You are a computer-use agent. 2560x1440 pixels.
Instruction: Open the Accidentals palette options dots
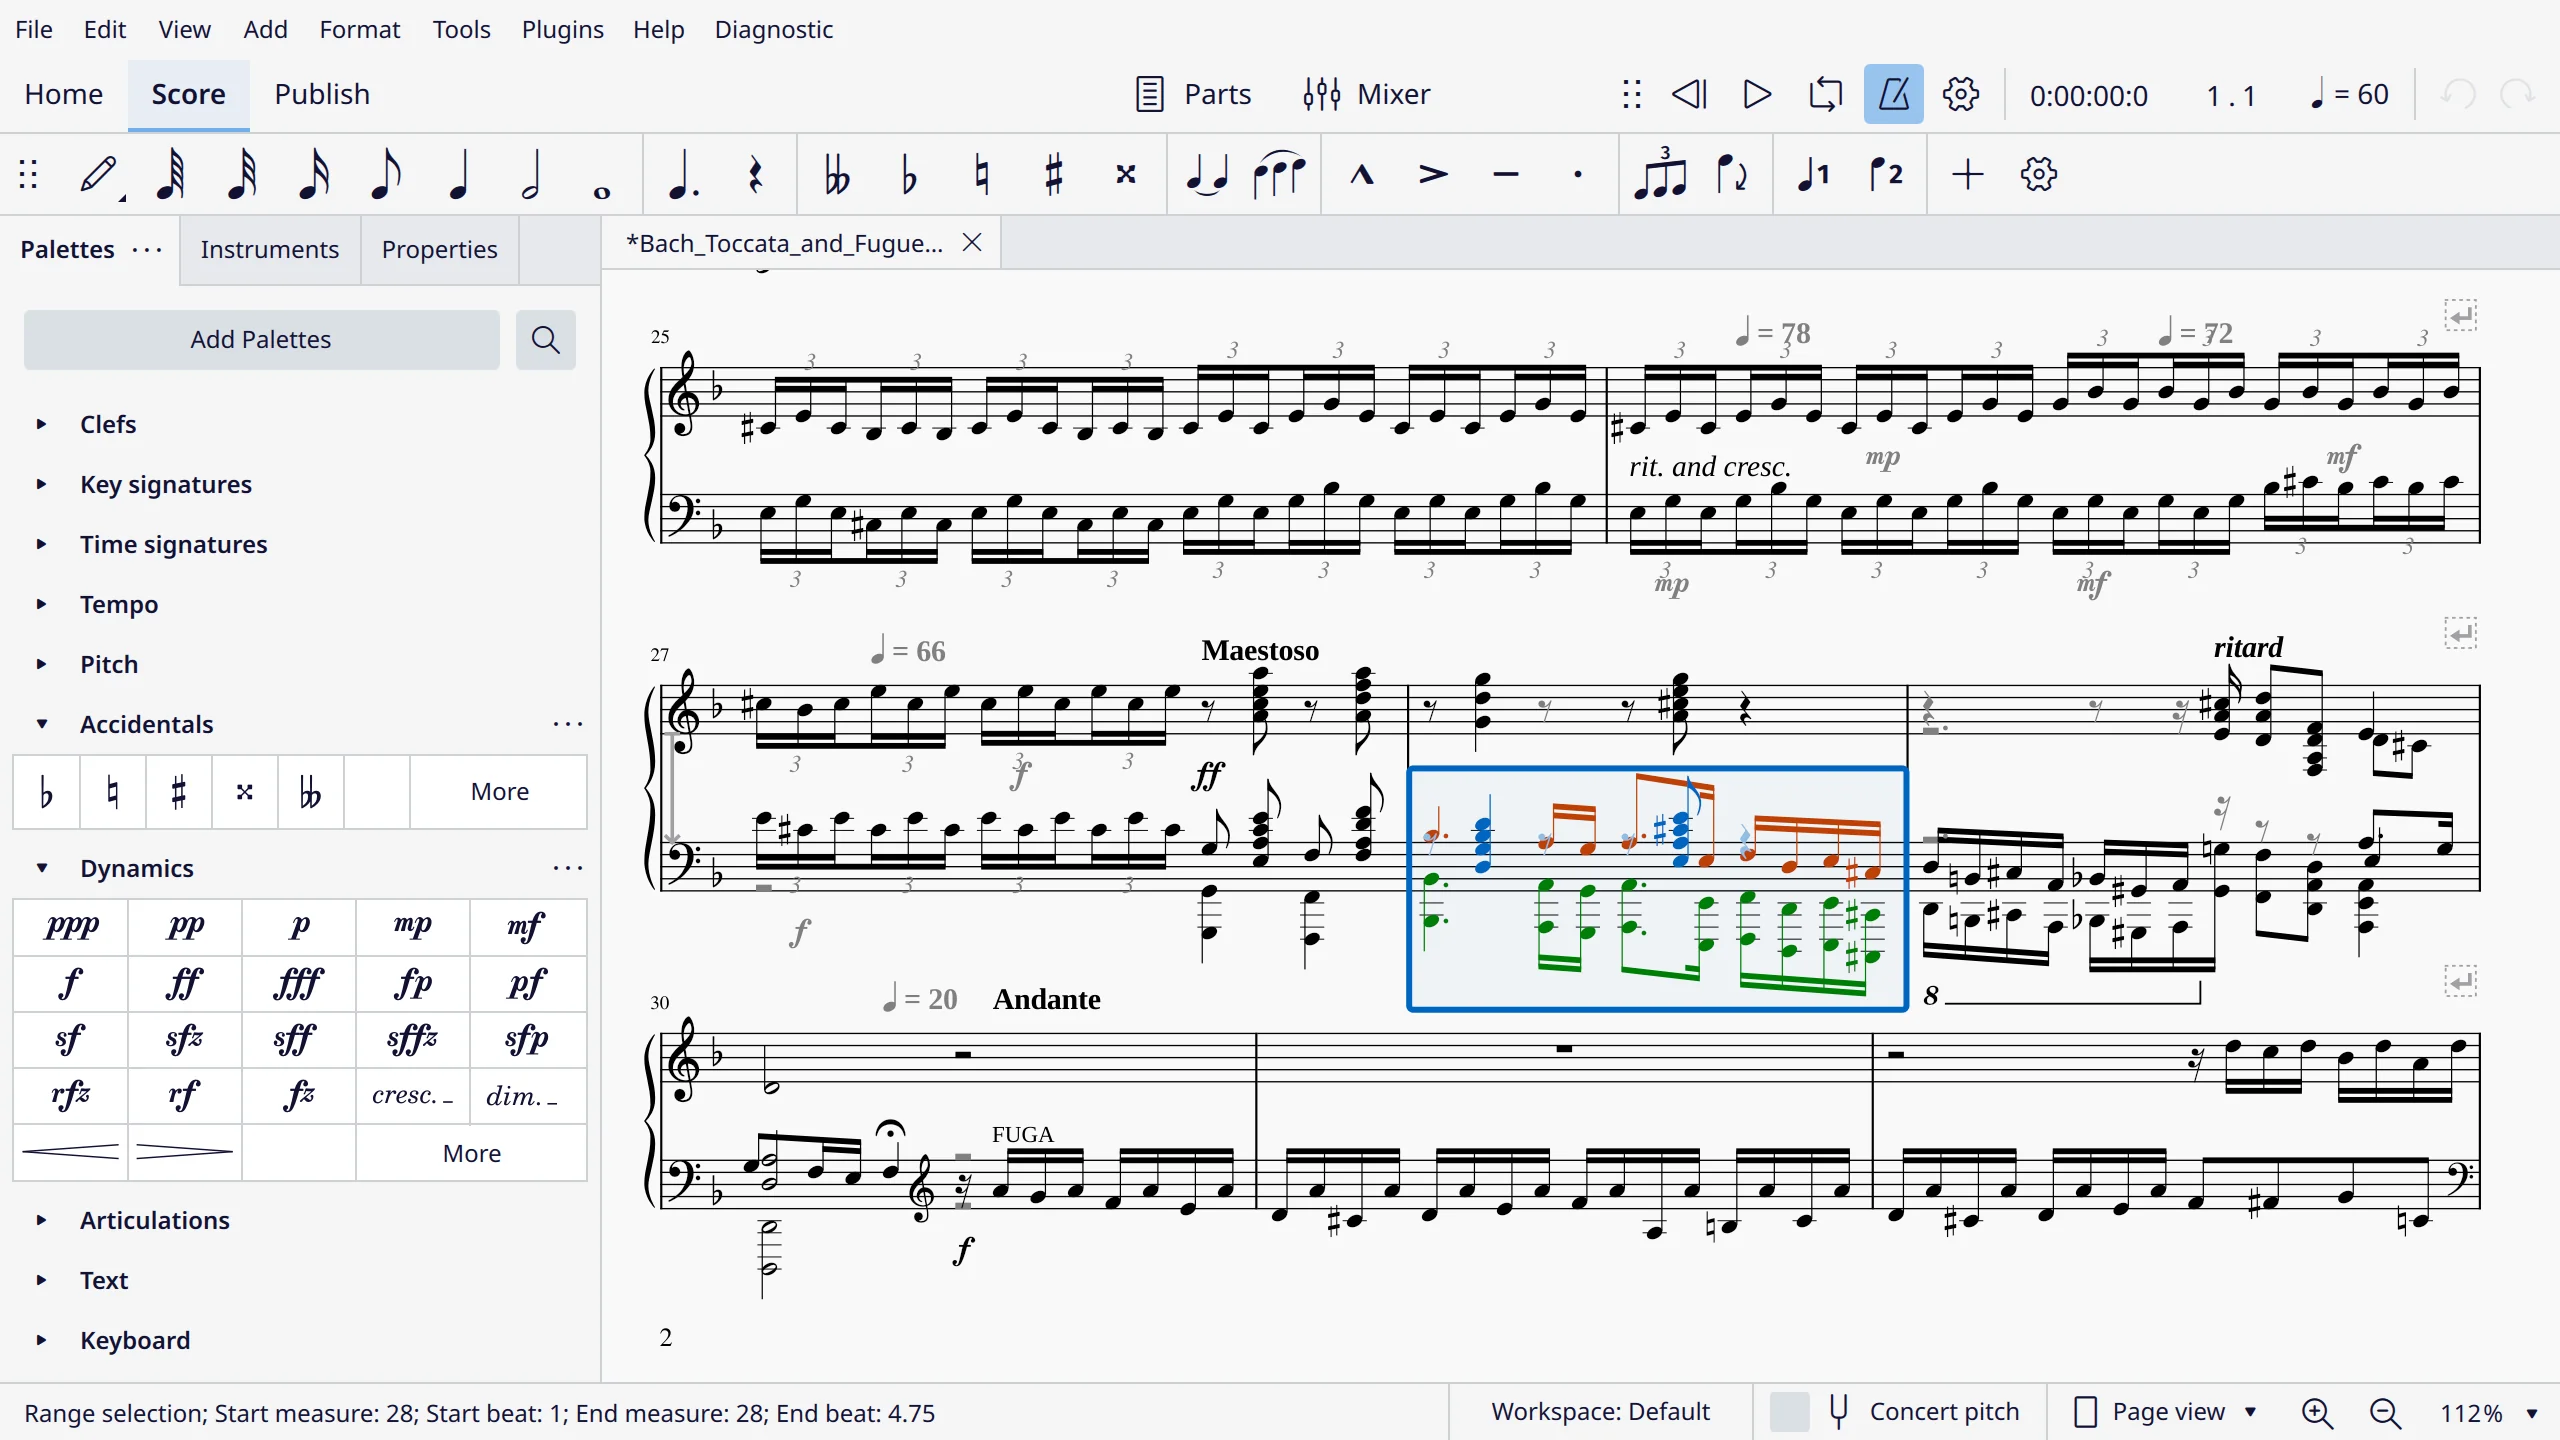(568, 724)
